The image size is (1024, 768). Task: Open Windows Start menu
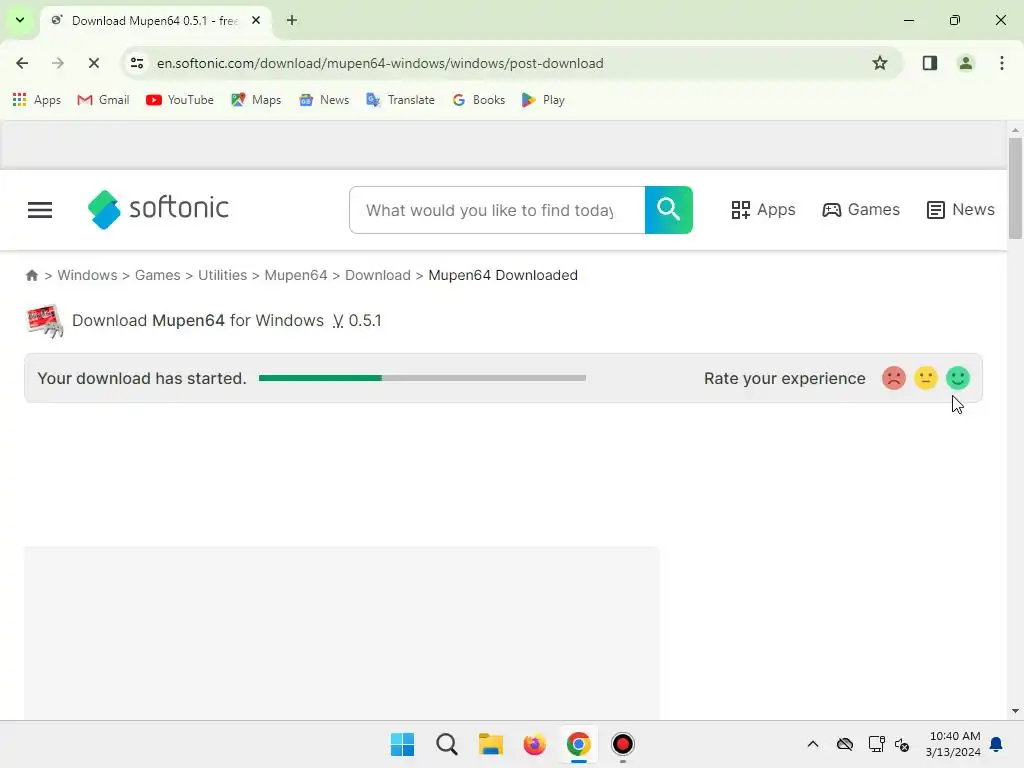click(x=402, y=744)
